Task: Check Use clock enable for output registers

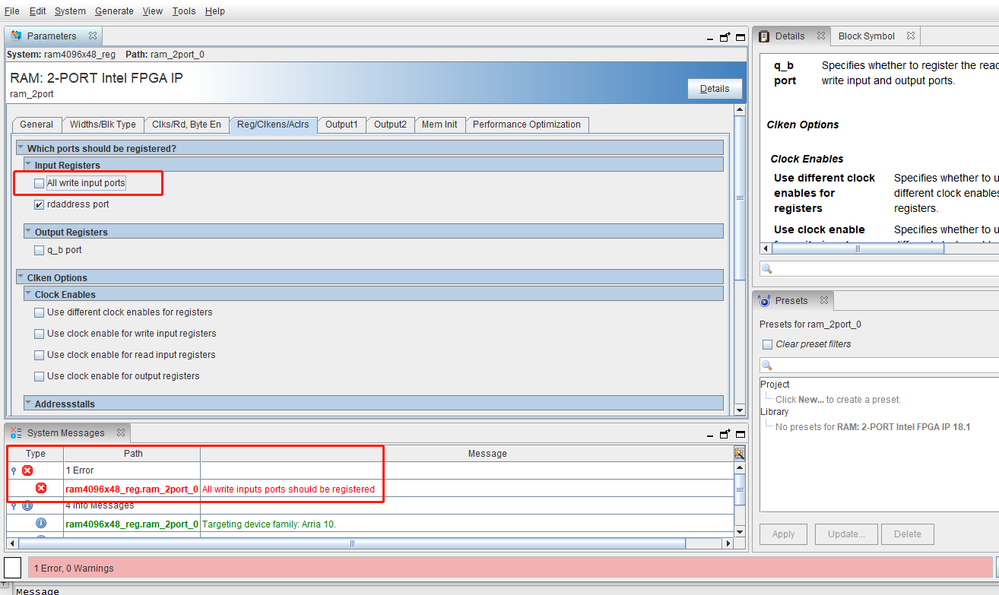Action: click(39, 376)
